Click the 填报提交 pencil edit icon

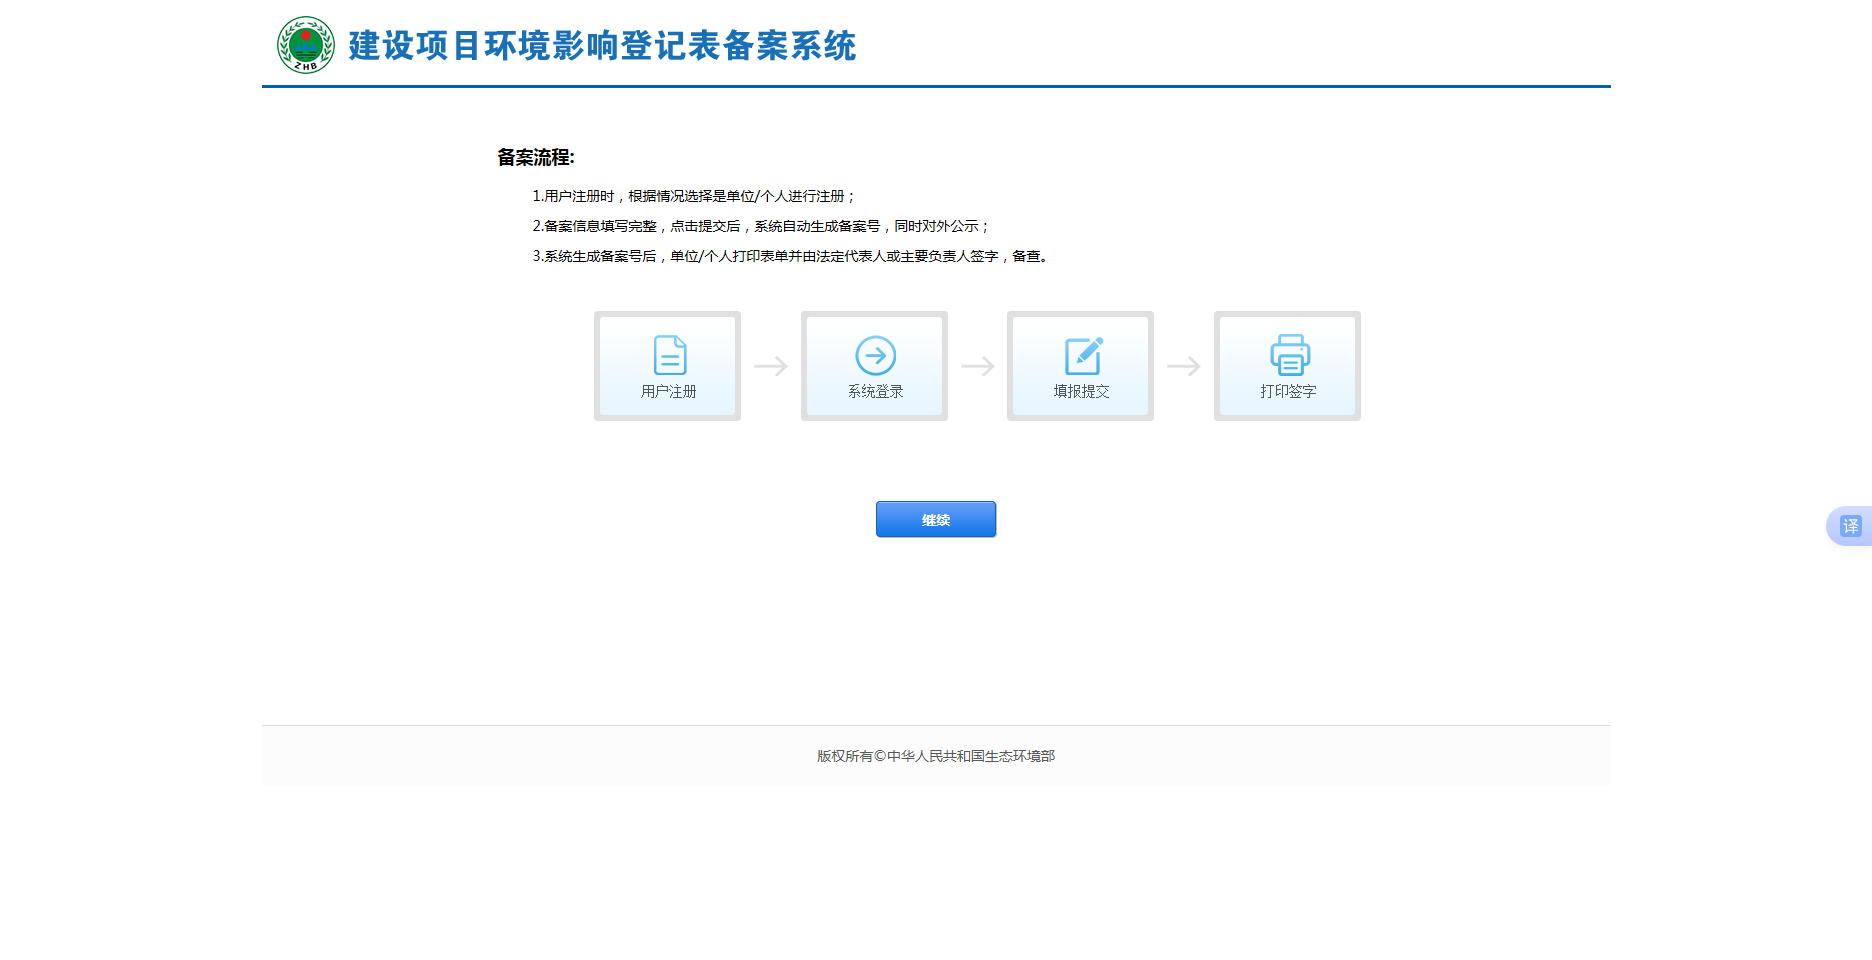pyautogui.click(x=1083, y=355)
